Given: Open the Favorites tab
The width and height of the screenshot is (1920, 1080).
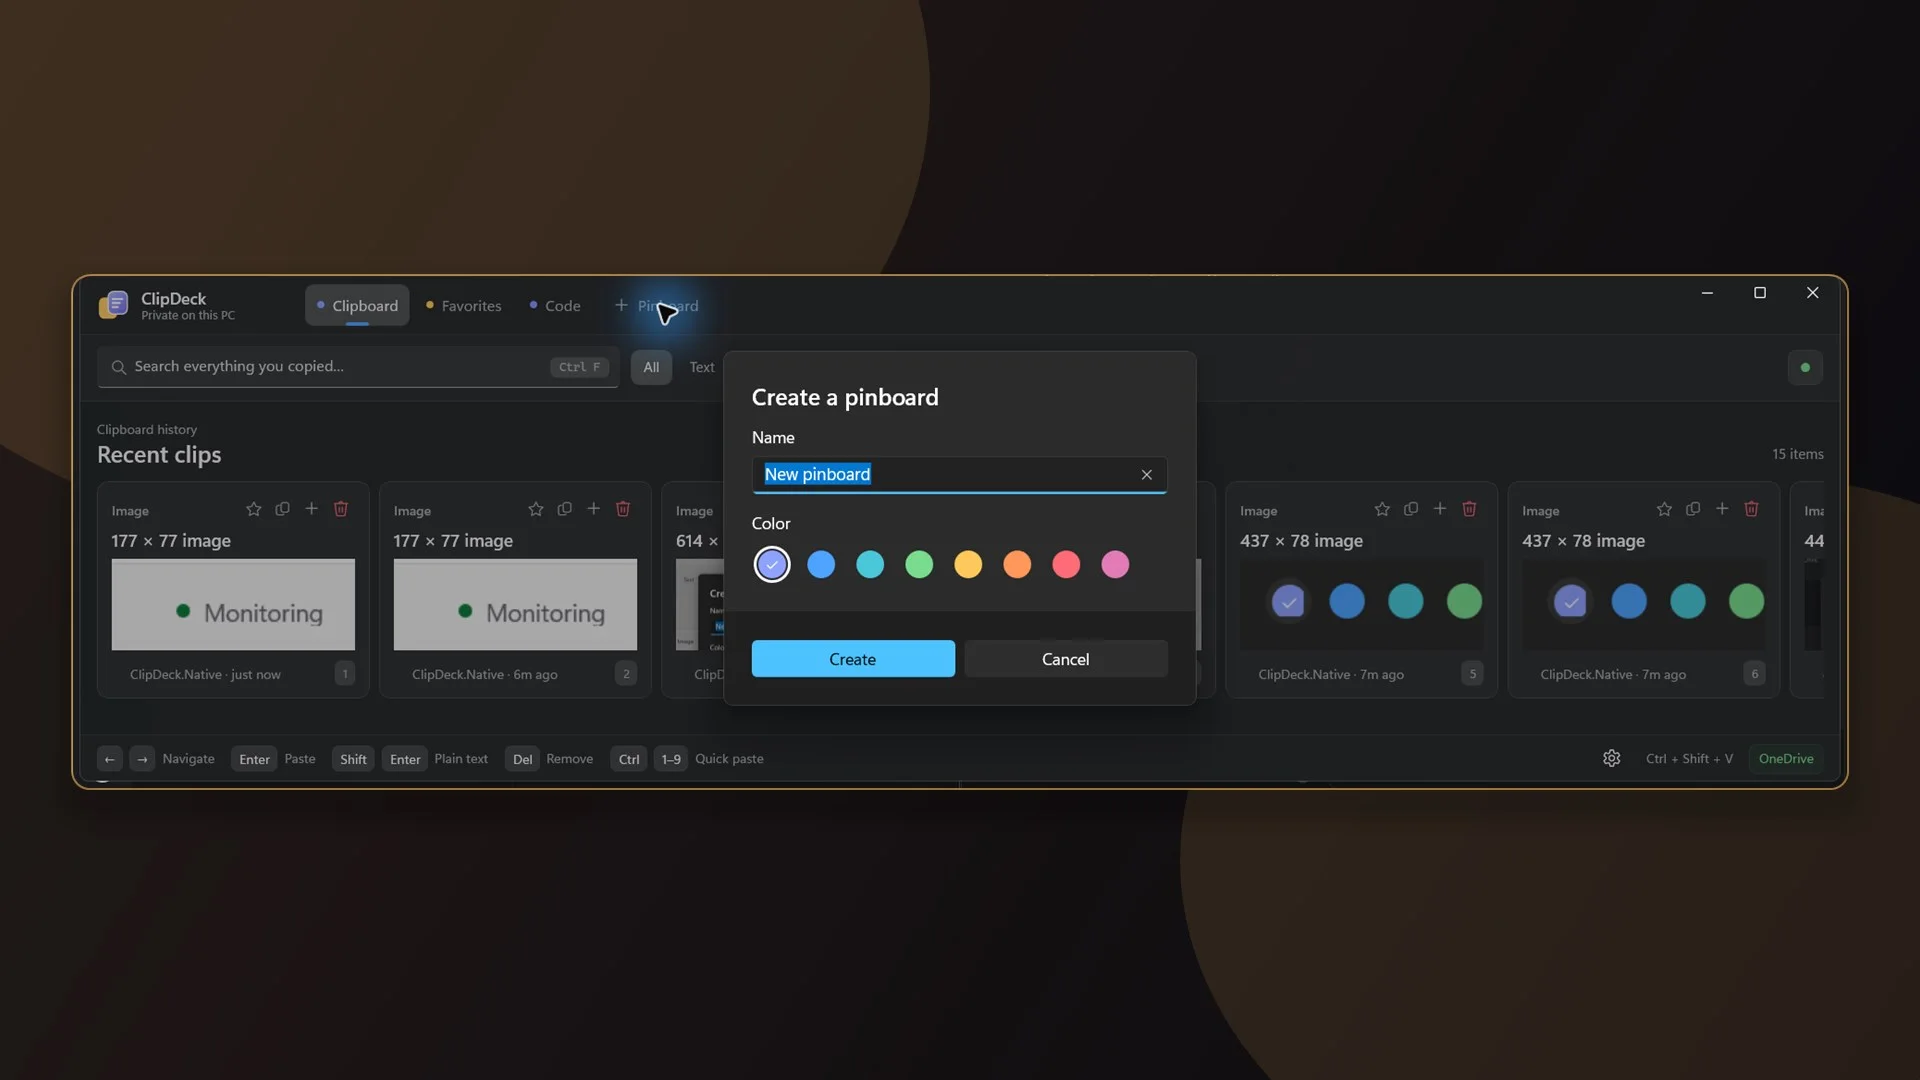Looking at the screenshot, I should 464,306.
